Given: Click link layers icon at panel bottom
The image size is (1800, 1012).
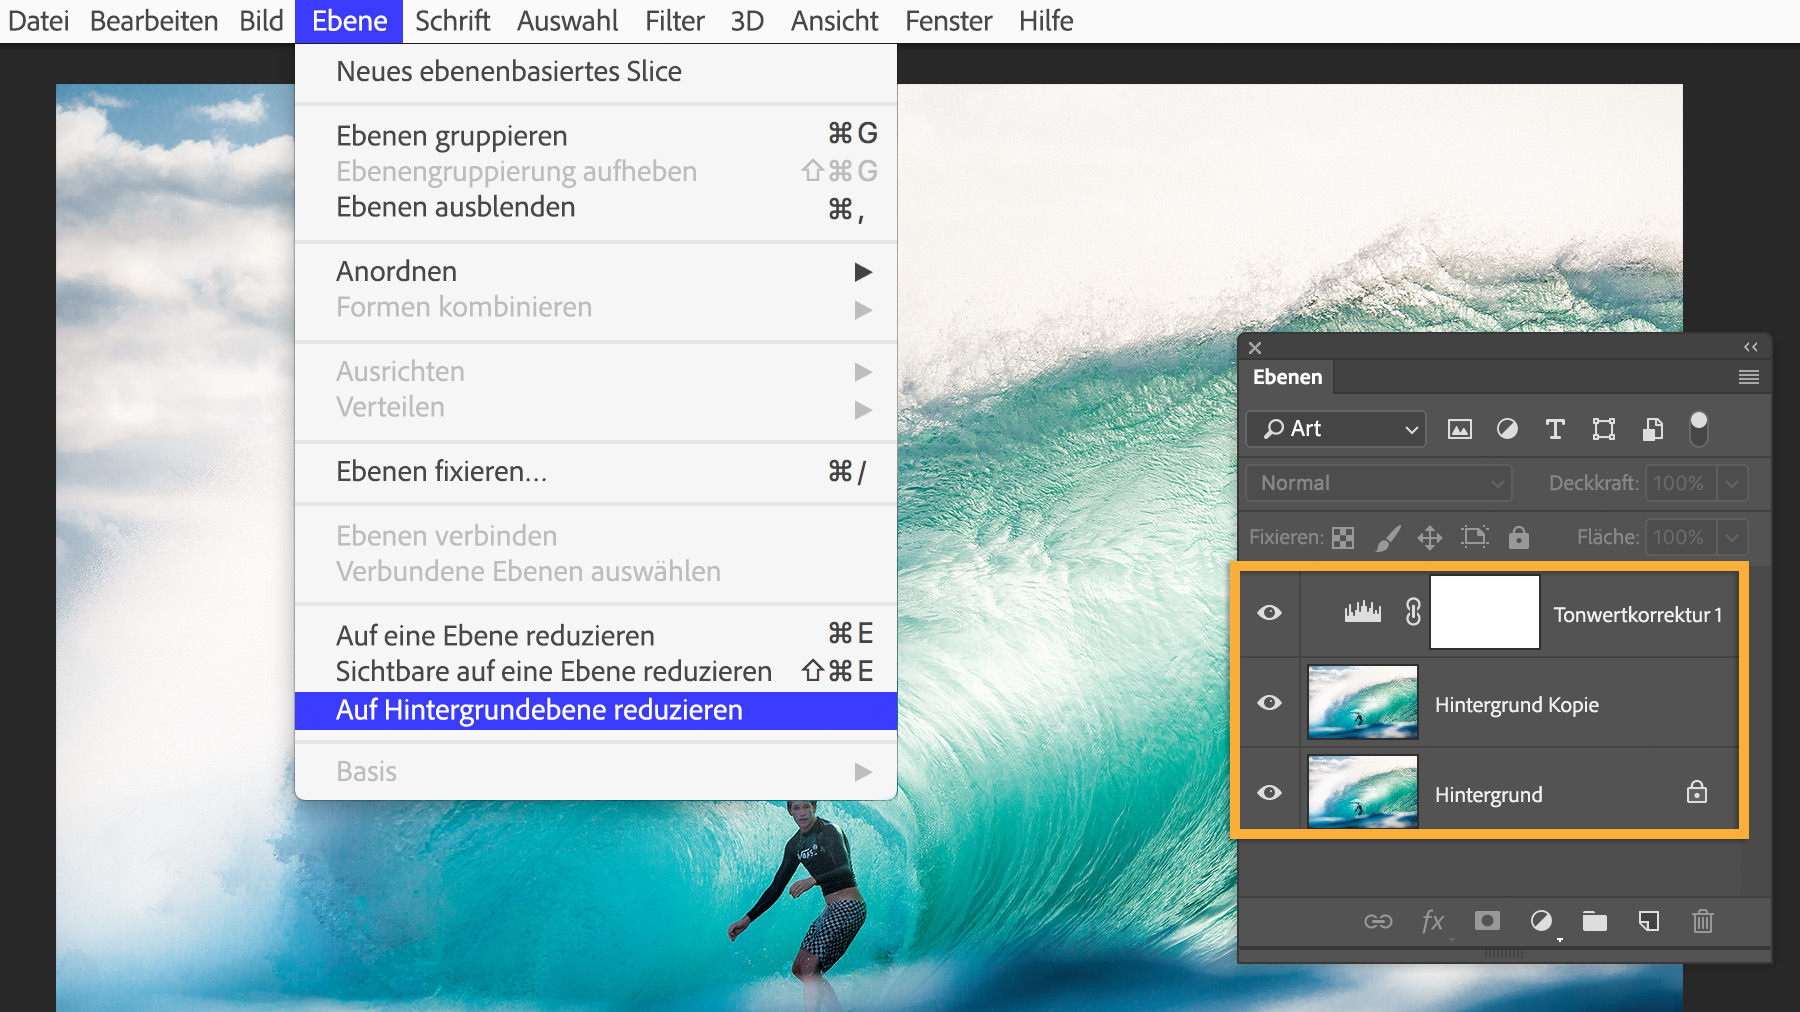Looking at the screenshot, I should [x=1378, y=921].
